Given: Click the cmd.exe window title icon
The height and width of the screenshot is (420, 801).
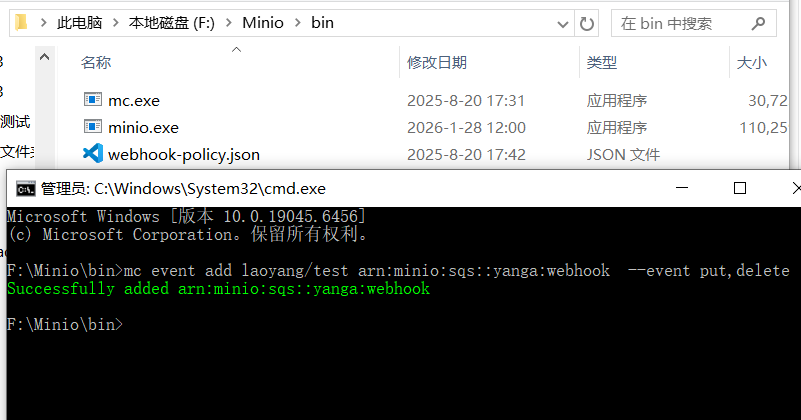Looking at the screenshot, I should coord(26,189).
